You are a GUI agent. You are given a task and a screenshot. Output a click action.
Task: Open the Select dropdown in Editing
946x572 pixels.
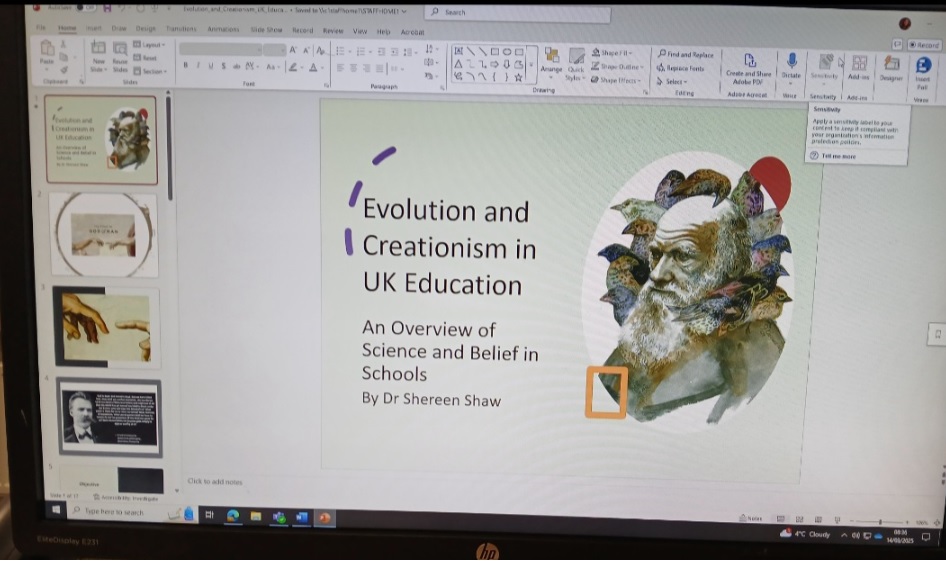(673, 81)
